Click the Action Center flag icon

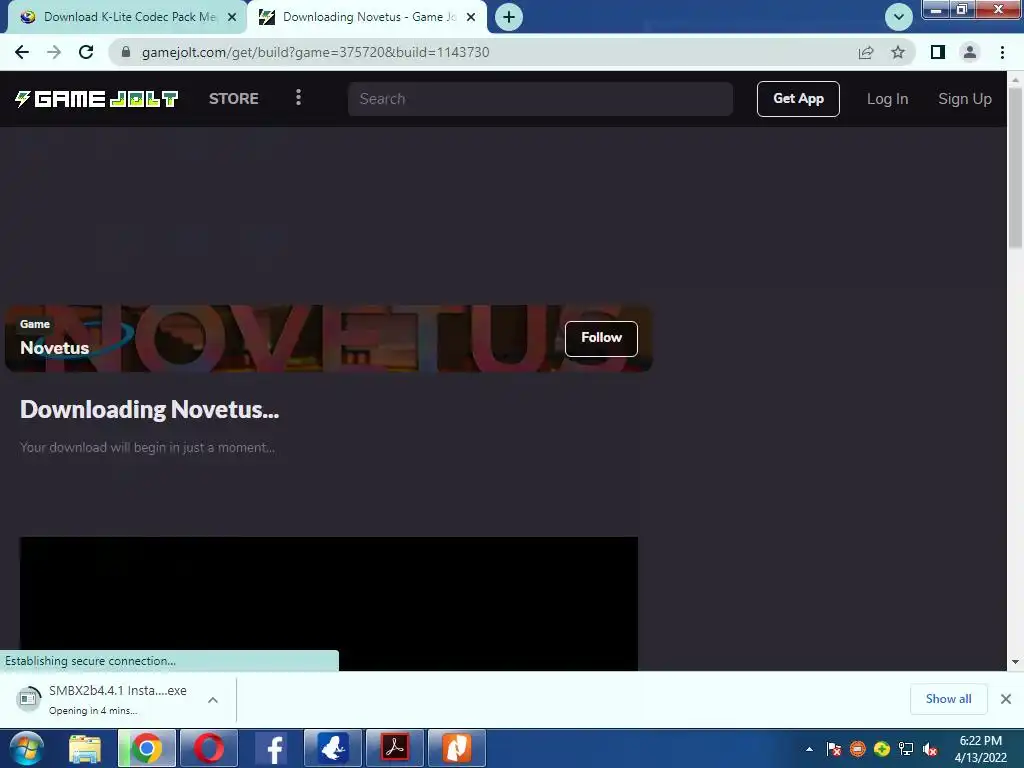(833, 749)
